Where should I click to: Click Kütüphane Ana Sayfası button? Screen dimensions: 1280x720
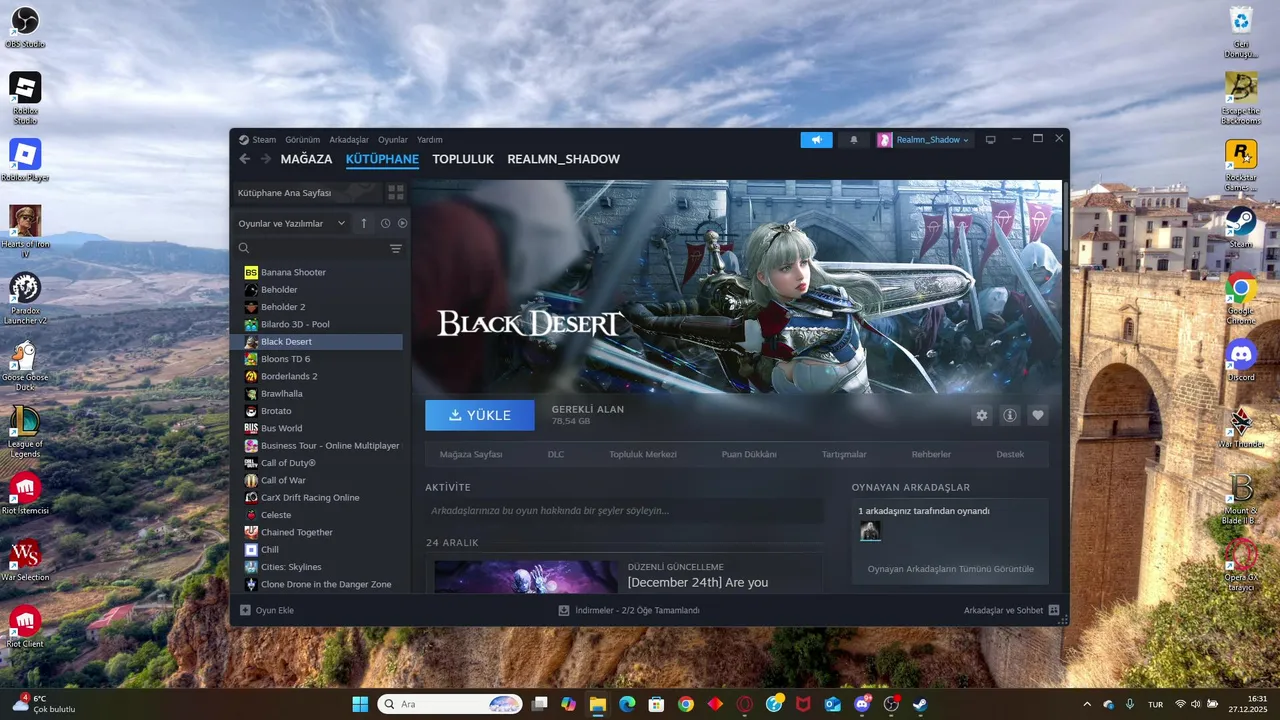point(306,193)
